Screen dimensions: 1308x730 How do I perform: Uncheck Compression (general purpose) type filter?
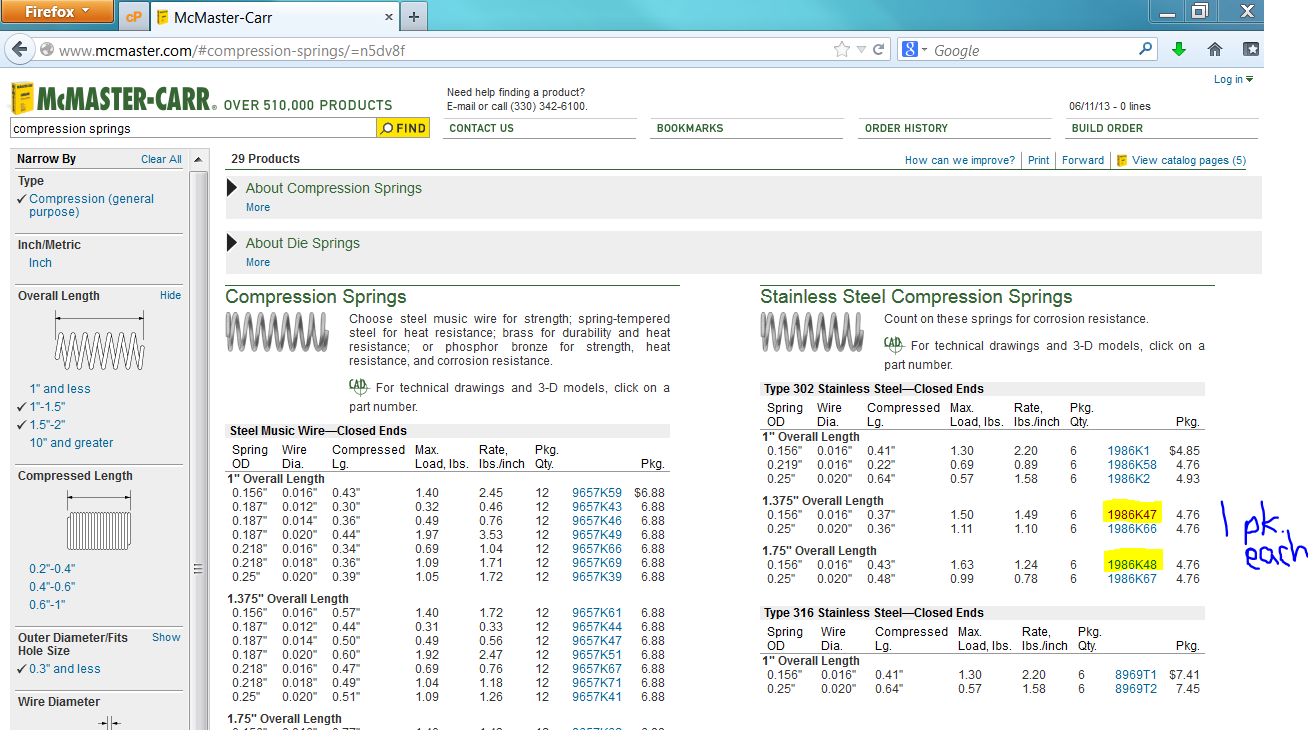coord(91,205)
